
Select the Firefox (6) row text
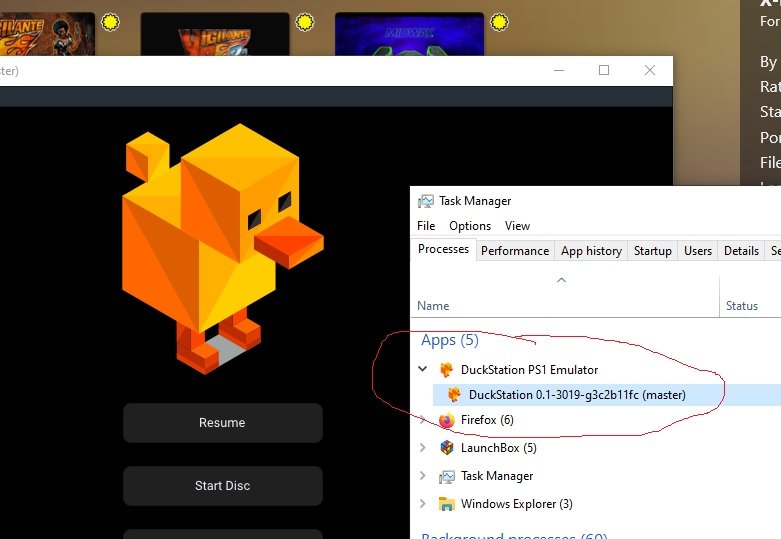487,420
